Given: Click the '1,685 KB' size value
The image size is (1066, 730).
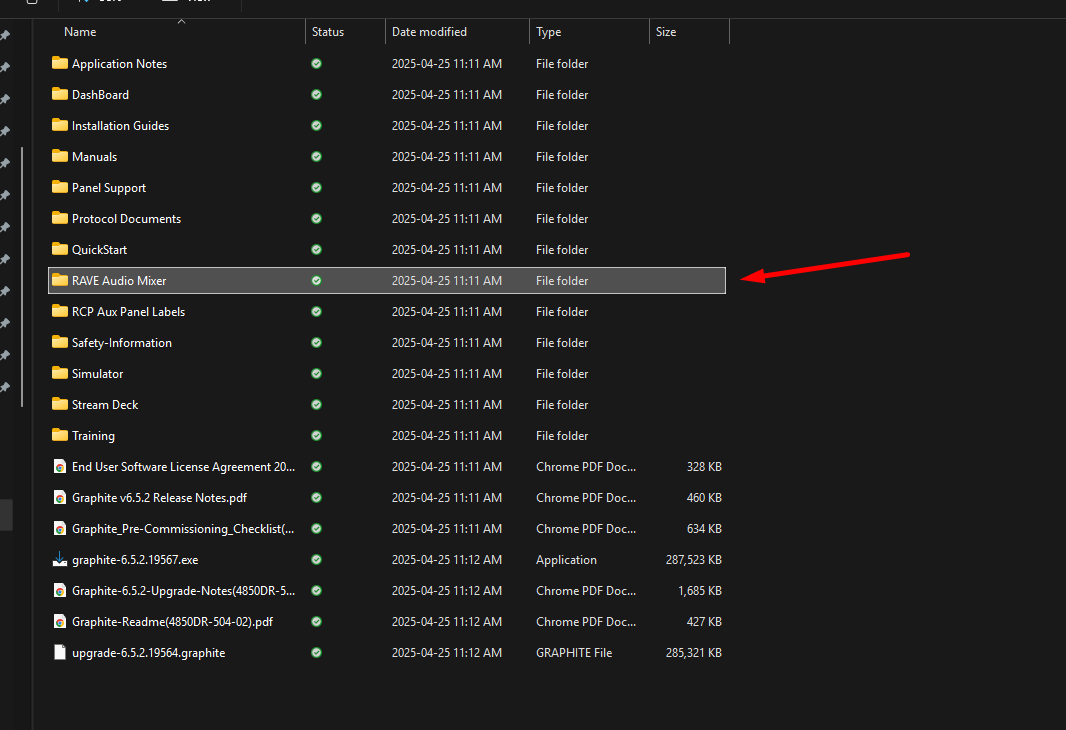Looking at the screenshot, I should click(x=700, y=590).
